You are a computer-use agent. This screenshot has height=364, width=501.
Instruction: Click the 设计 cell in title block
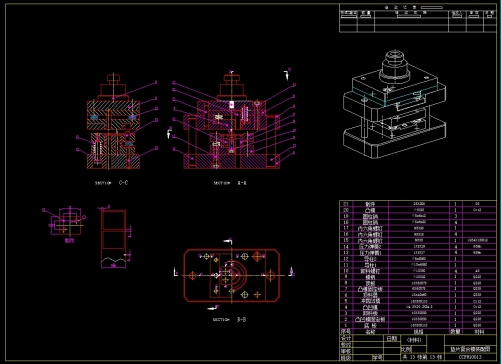point(346,338)
